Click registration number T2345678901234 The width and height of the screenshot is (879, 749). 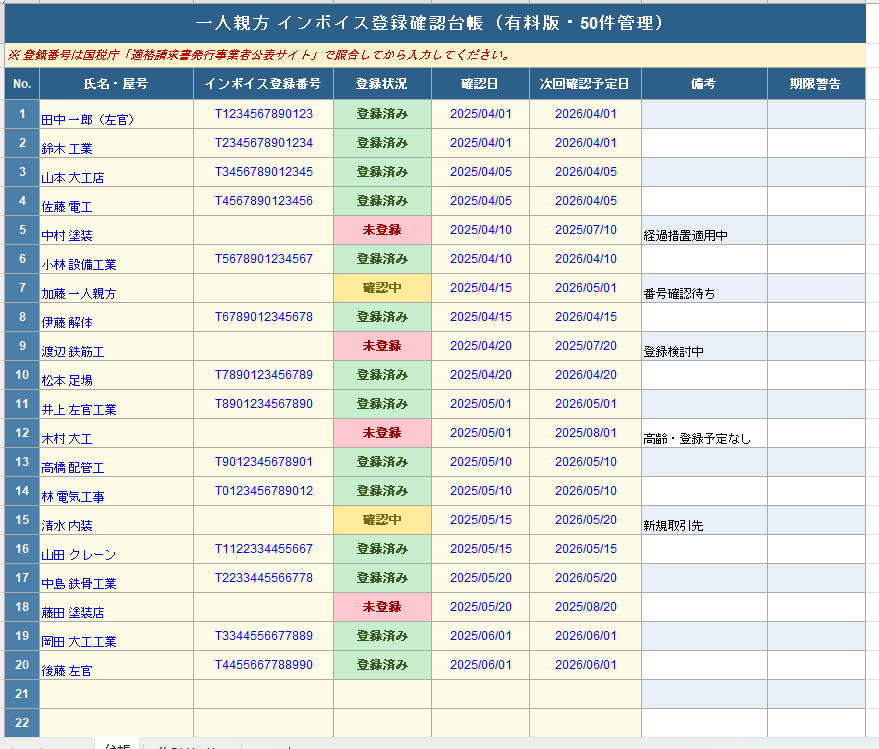(x=263, y=143)
